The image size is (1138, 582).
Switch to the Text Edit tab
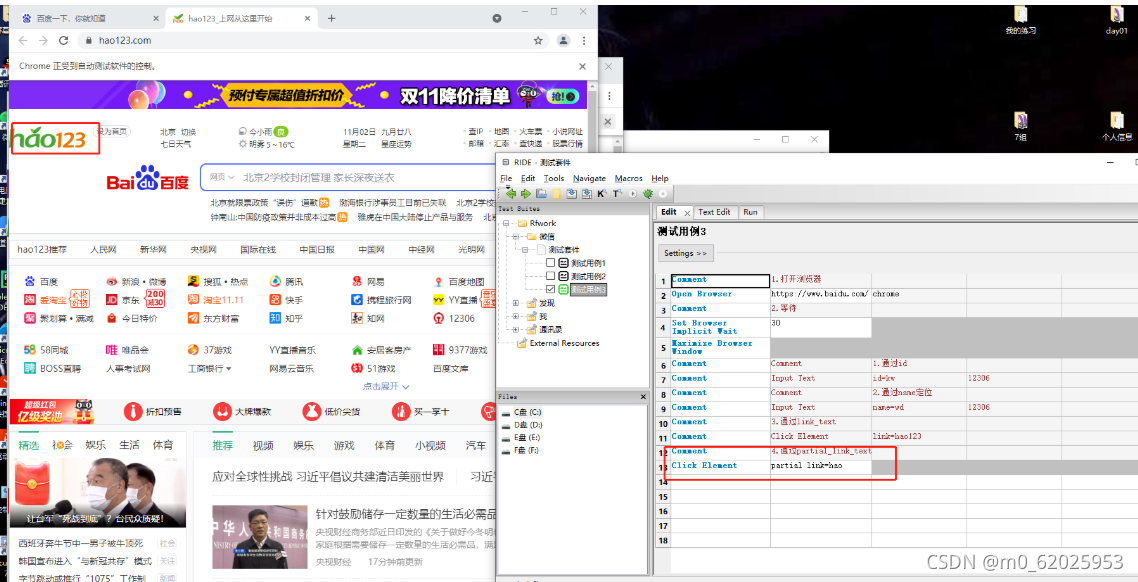(x=714, y=211)
